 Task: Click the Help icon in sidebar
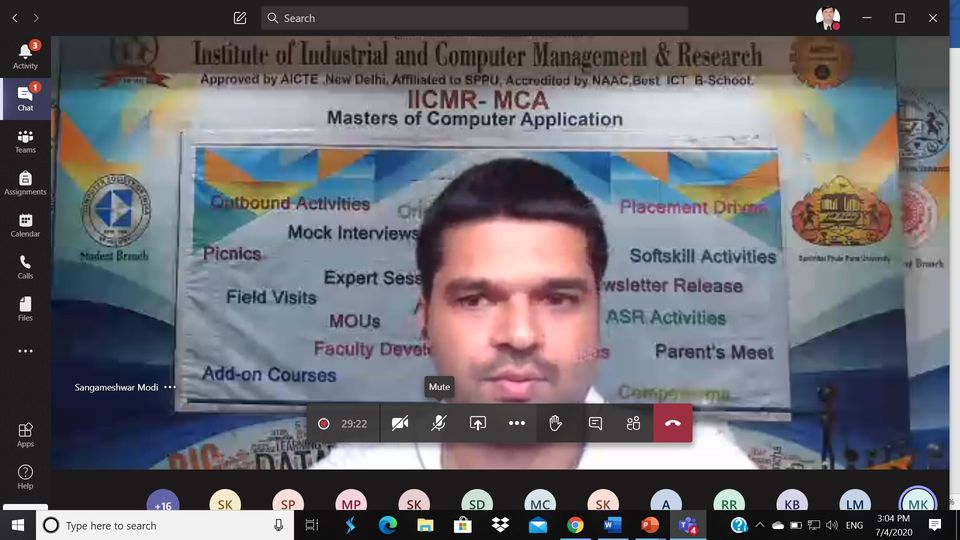click(25, 476)
